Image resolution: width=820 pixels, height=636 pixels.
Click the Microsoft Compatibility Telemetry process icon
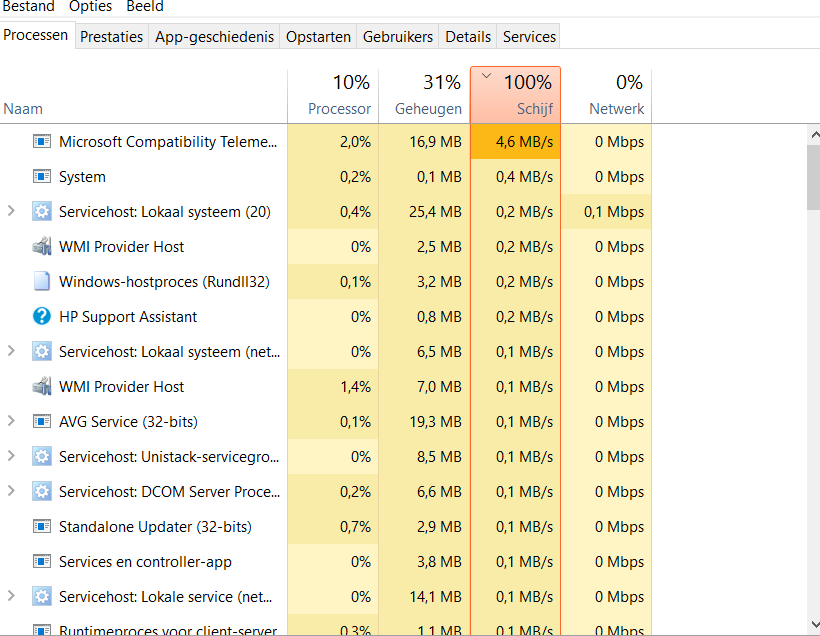pyautogui.click(x=42, y=142)
